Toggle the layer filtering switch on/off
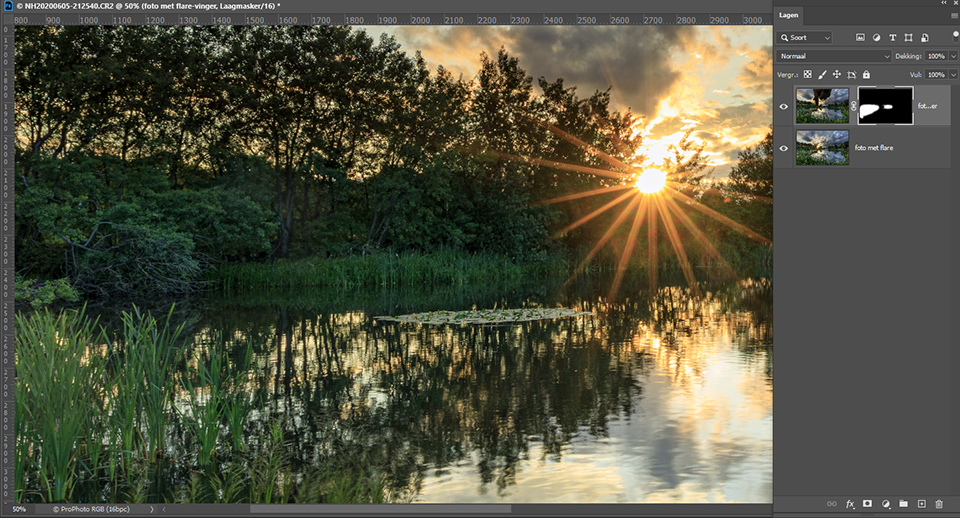Image resolution: width=960 pixels, height=518 pixels. coord(955,37)
